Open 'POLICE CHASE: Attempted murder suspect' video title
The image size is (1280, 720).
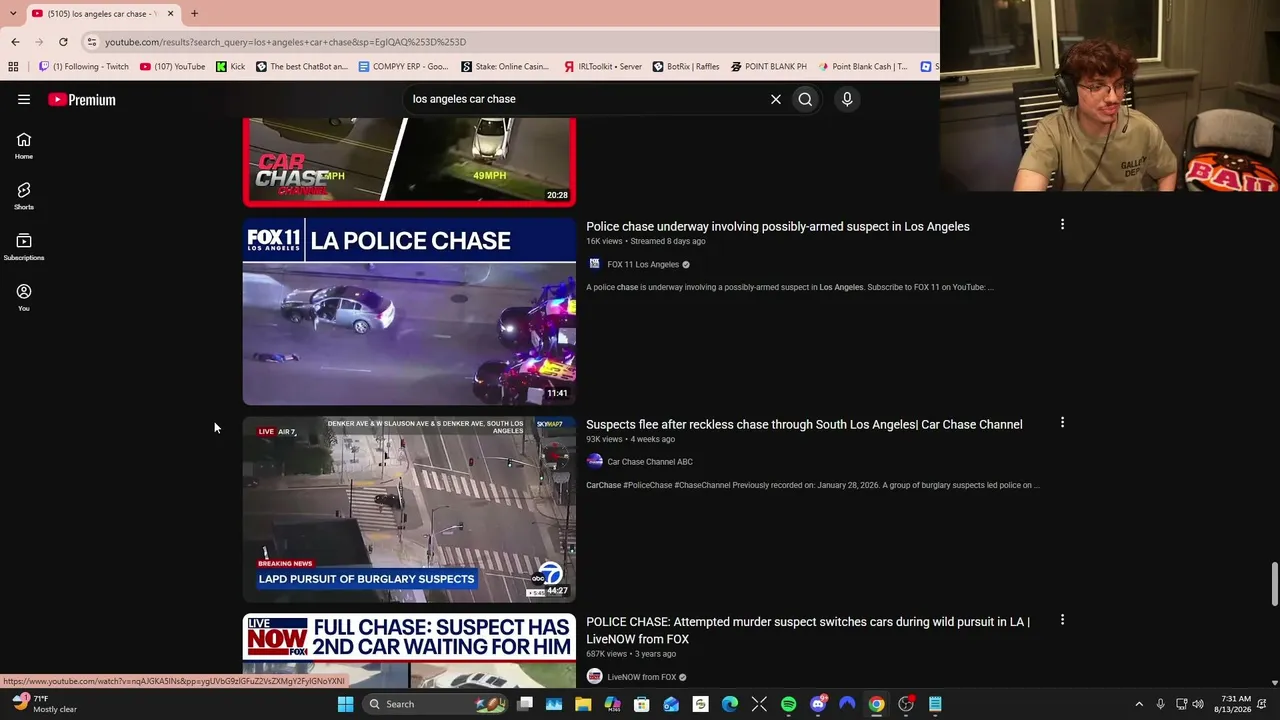tap(808, 630)
